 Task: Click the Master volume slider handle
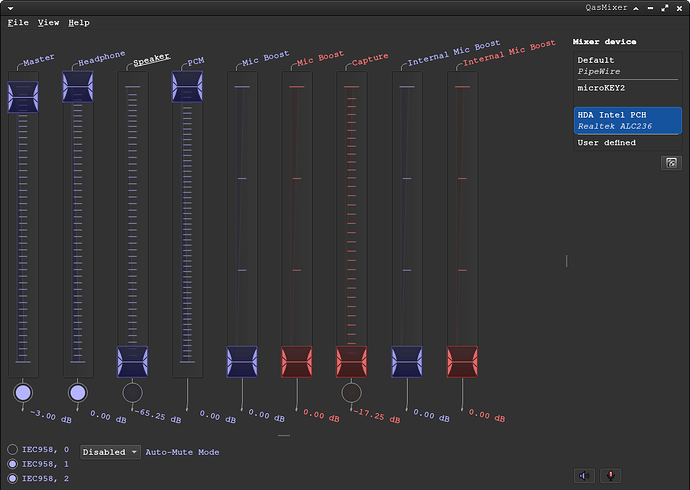click(x=23, y=97)
